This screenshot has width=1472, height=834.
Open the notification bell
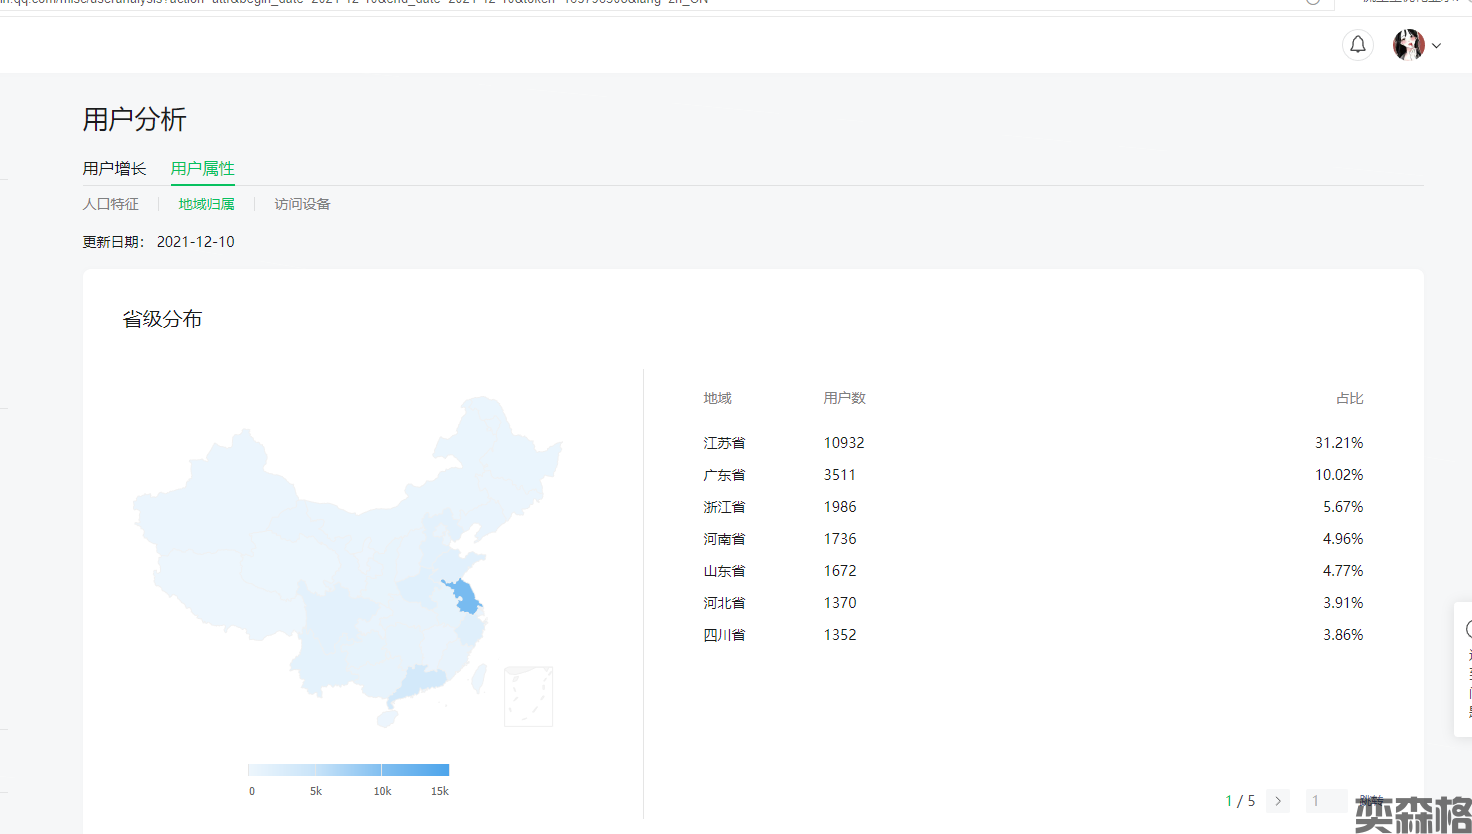1358,45
